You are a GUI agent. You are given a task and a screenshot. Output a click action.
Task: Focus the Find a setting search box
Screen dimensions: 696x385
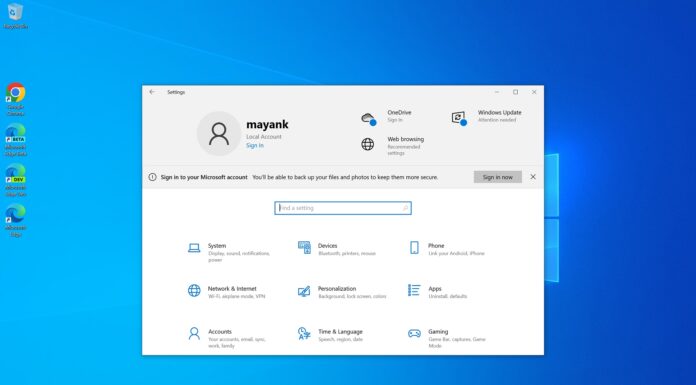[x=343, y=208]
